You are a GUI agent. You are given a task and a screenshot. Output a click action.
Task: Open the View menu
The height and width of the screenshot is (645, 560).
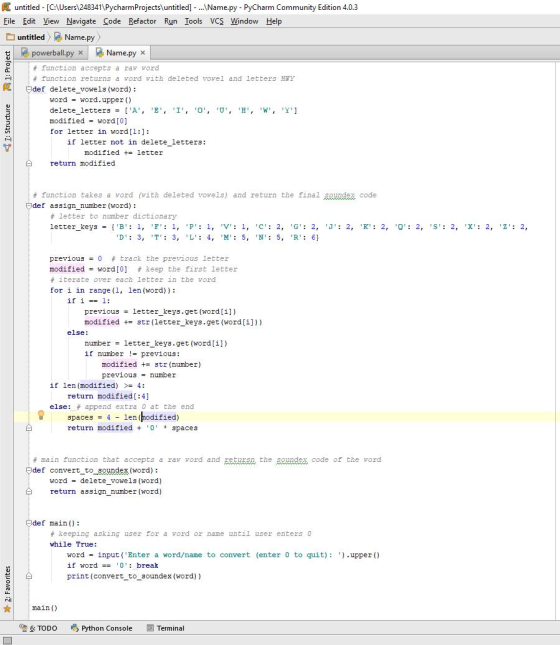coord(51,21)
